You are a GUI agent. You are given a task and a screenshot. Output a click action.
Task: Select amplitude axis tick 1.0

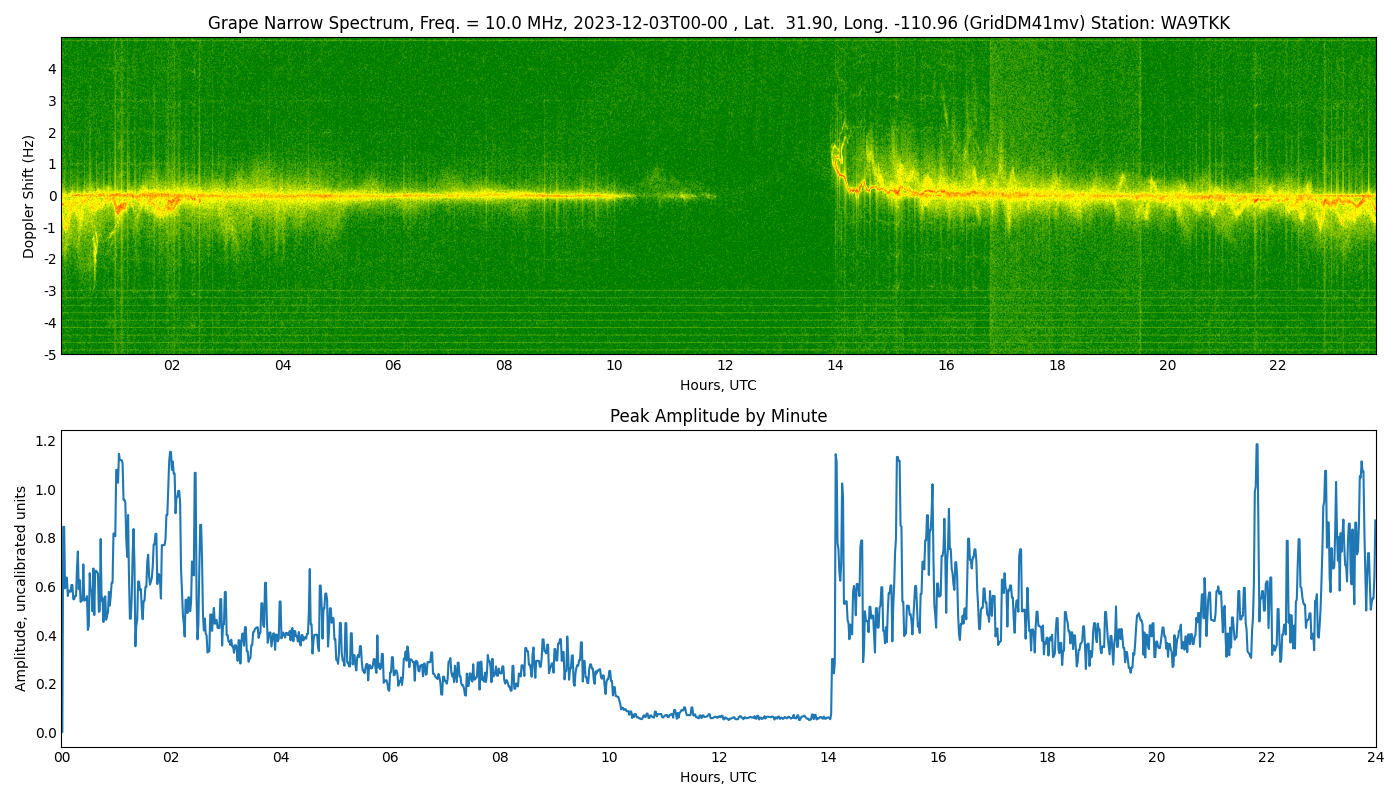click(x=46, y=490)
